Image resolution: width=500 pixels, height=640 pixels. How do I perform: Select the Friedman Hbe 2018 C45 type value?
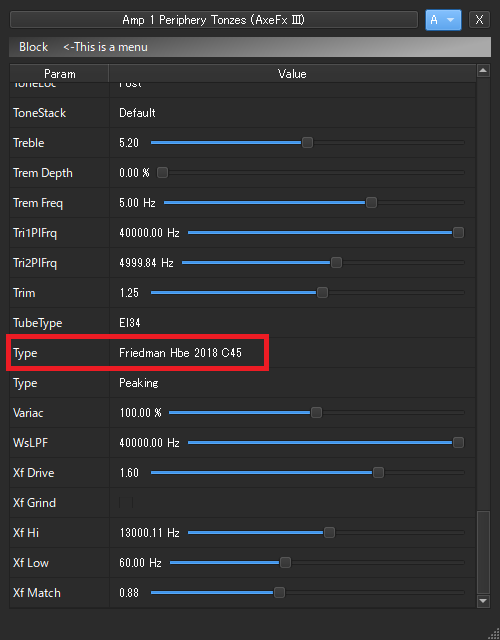(x=180, y=353)
